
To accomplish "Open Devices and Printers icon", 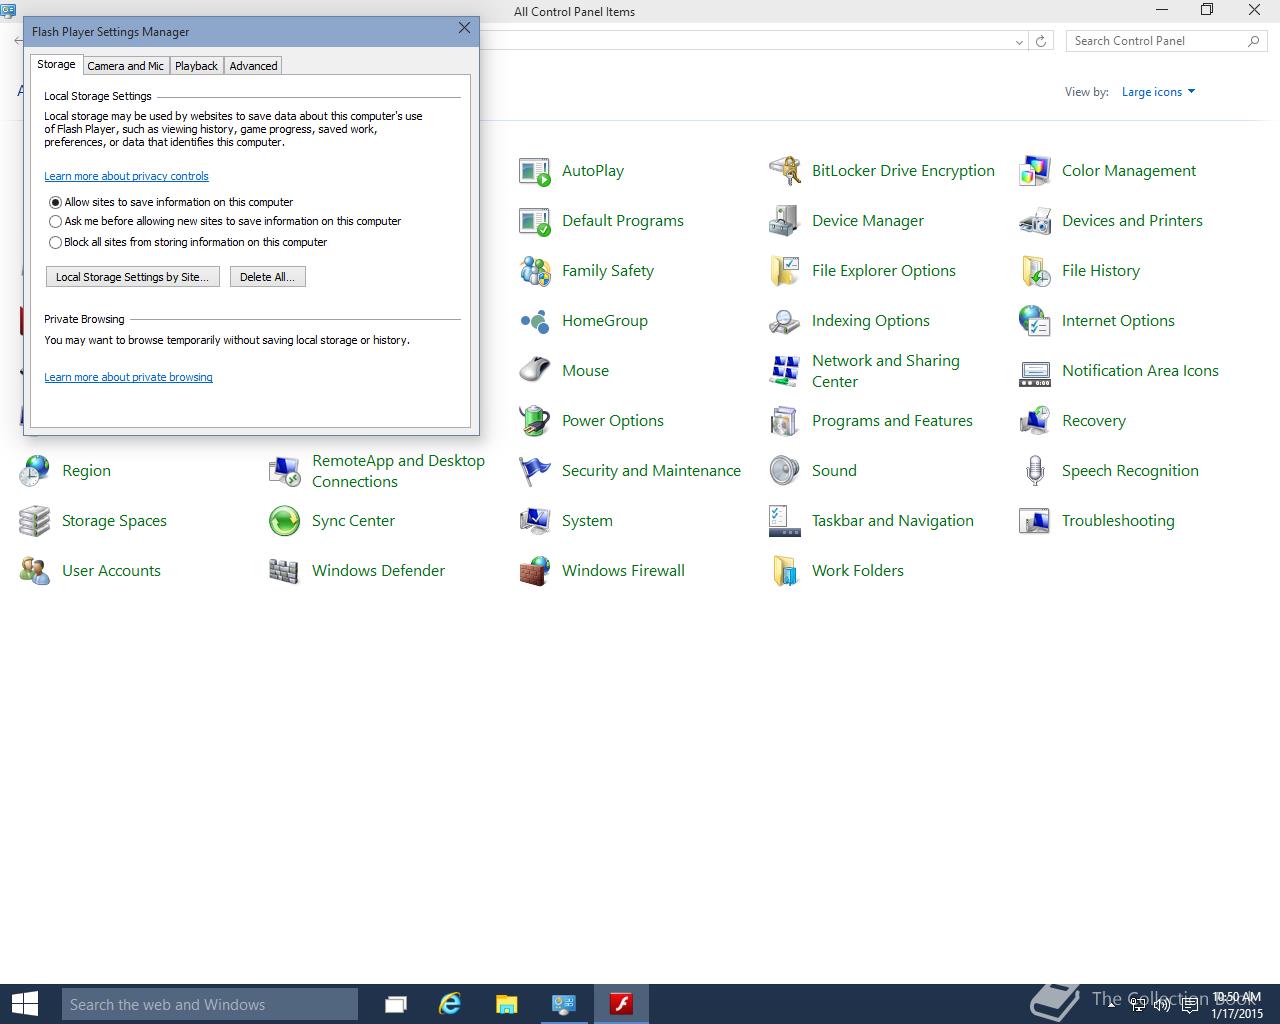I will [1035, 221].
